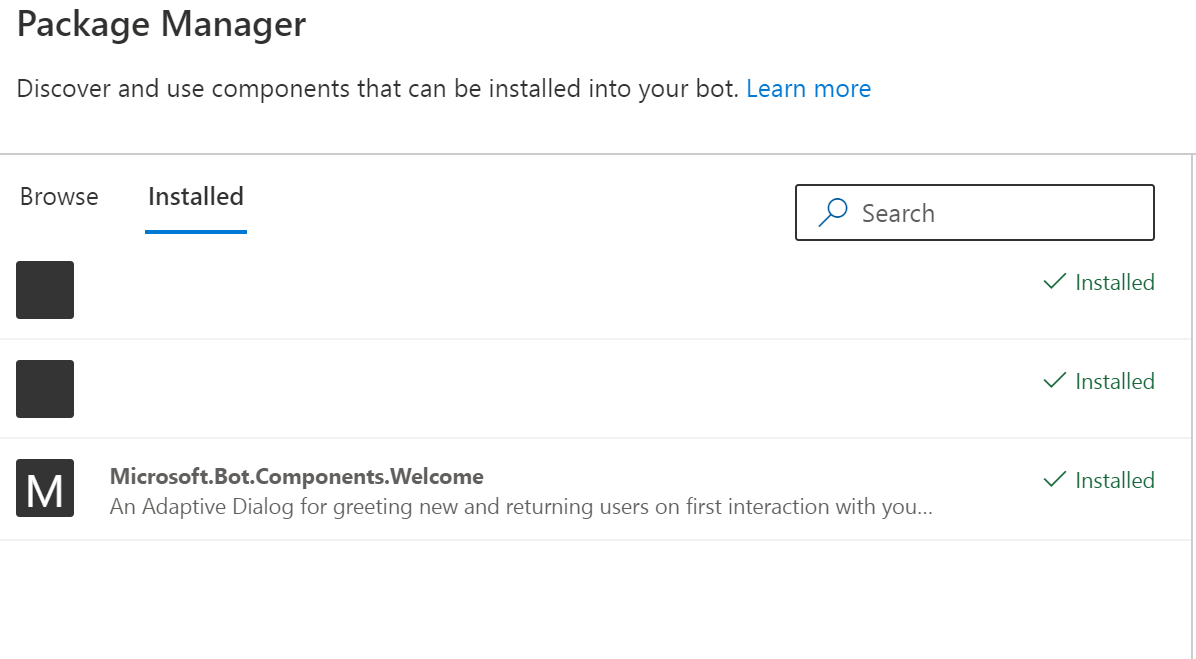The height and width of the screenshot is (659, 1196).
Task: Select the Installed tab
Action: click(x=195, y=197)
